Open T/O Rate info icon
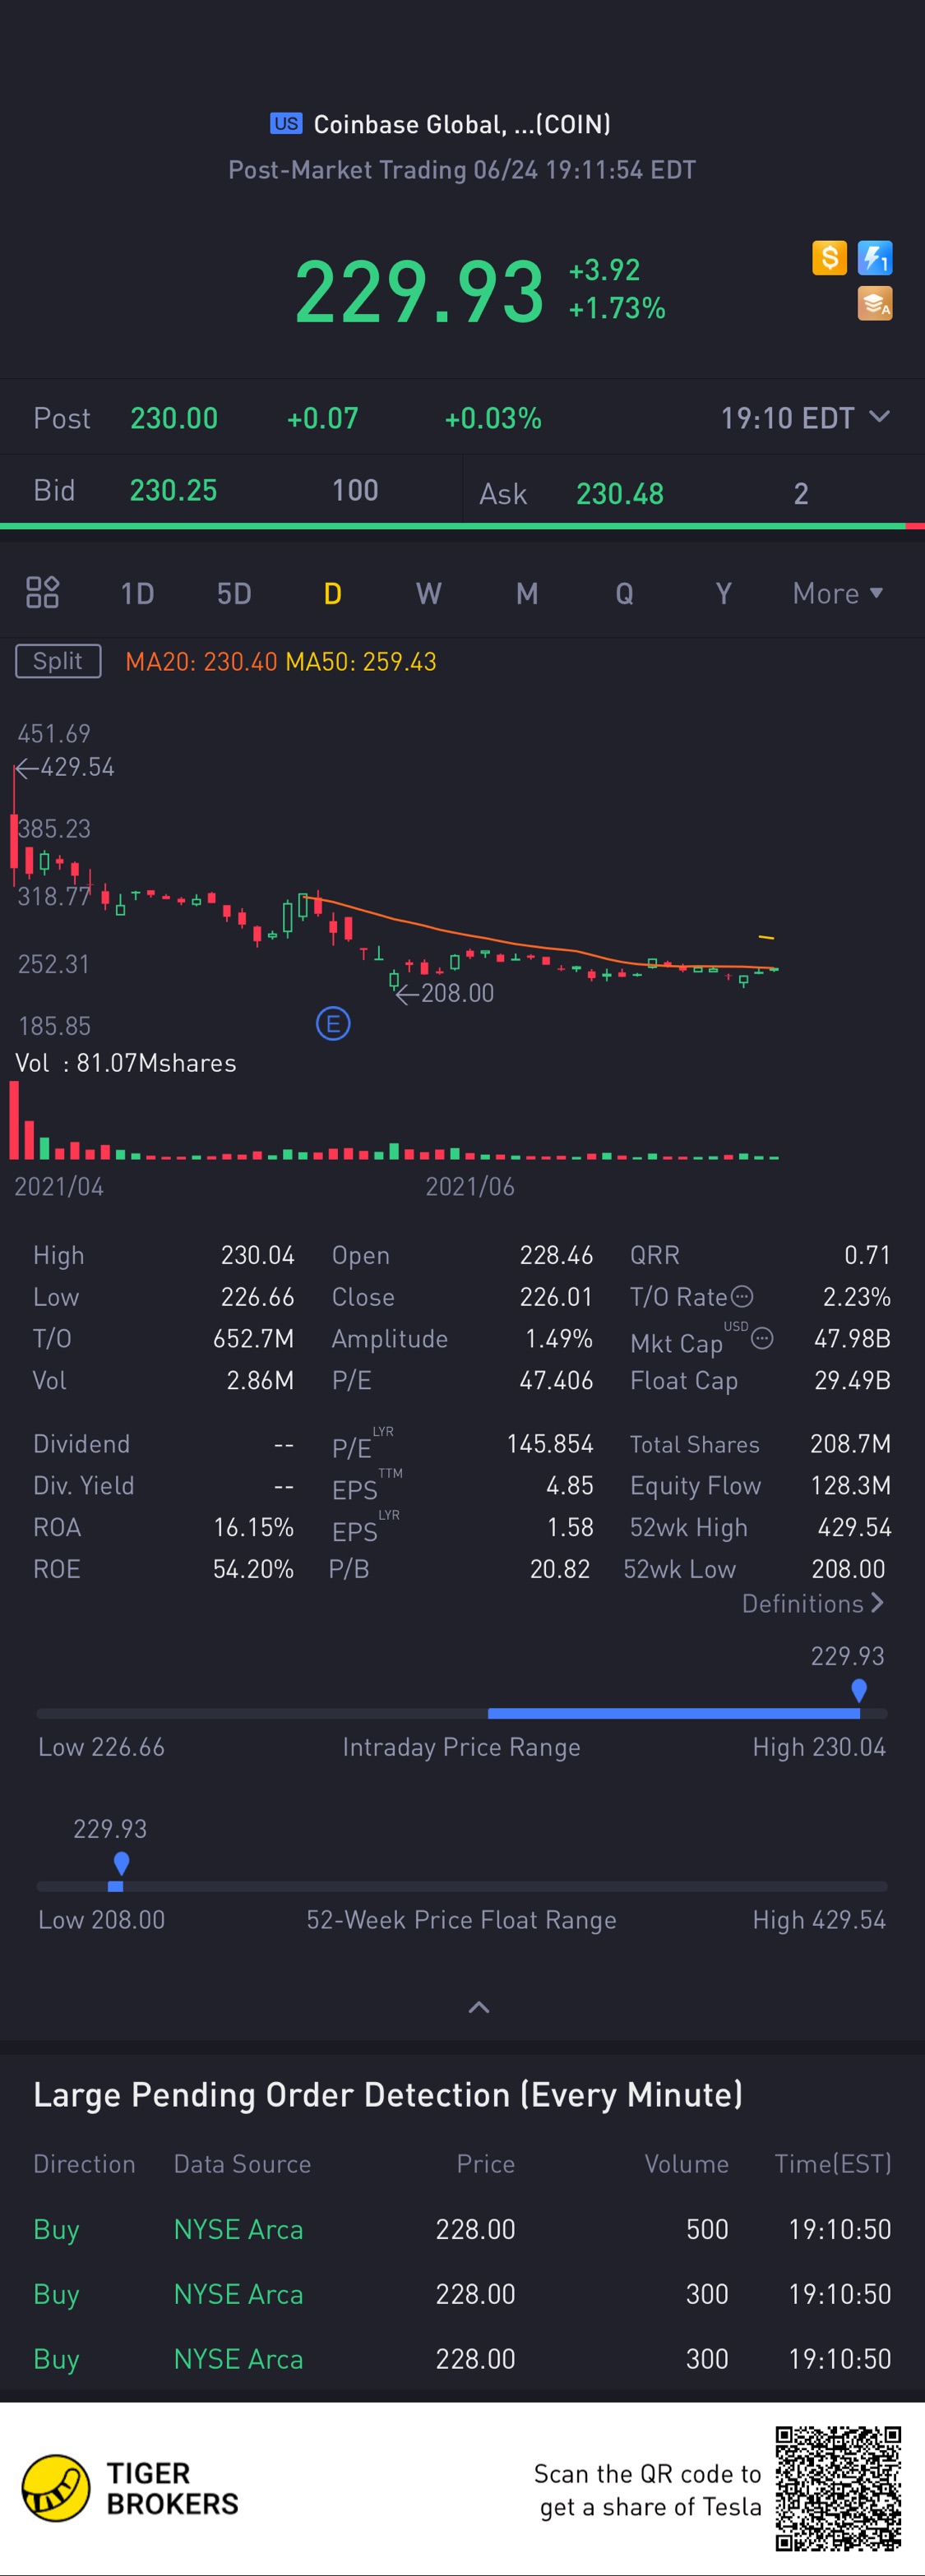Image resolution: width=925 pixels, height=2576 pixels. pos(742,1297)
